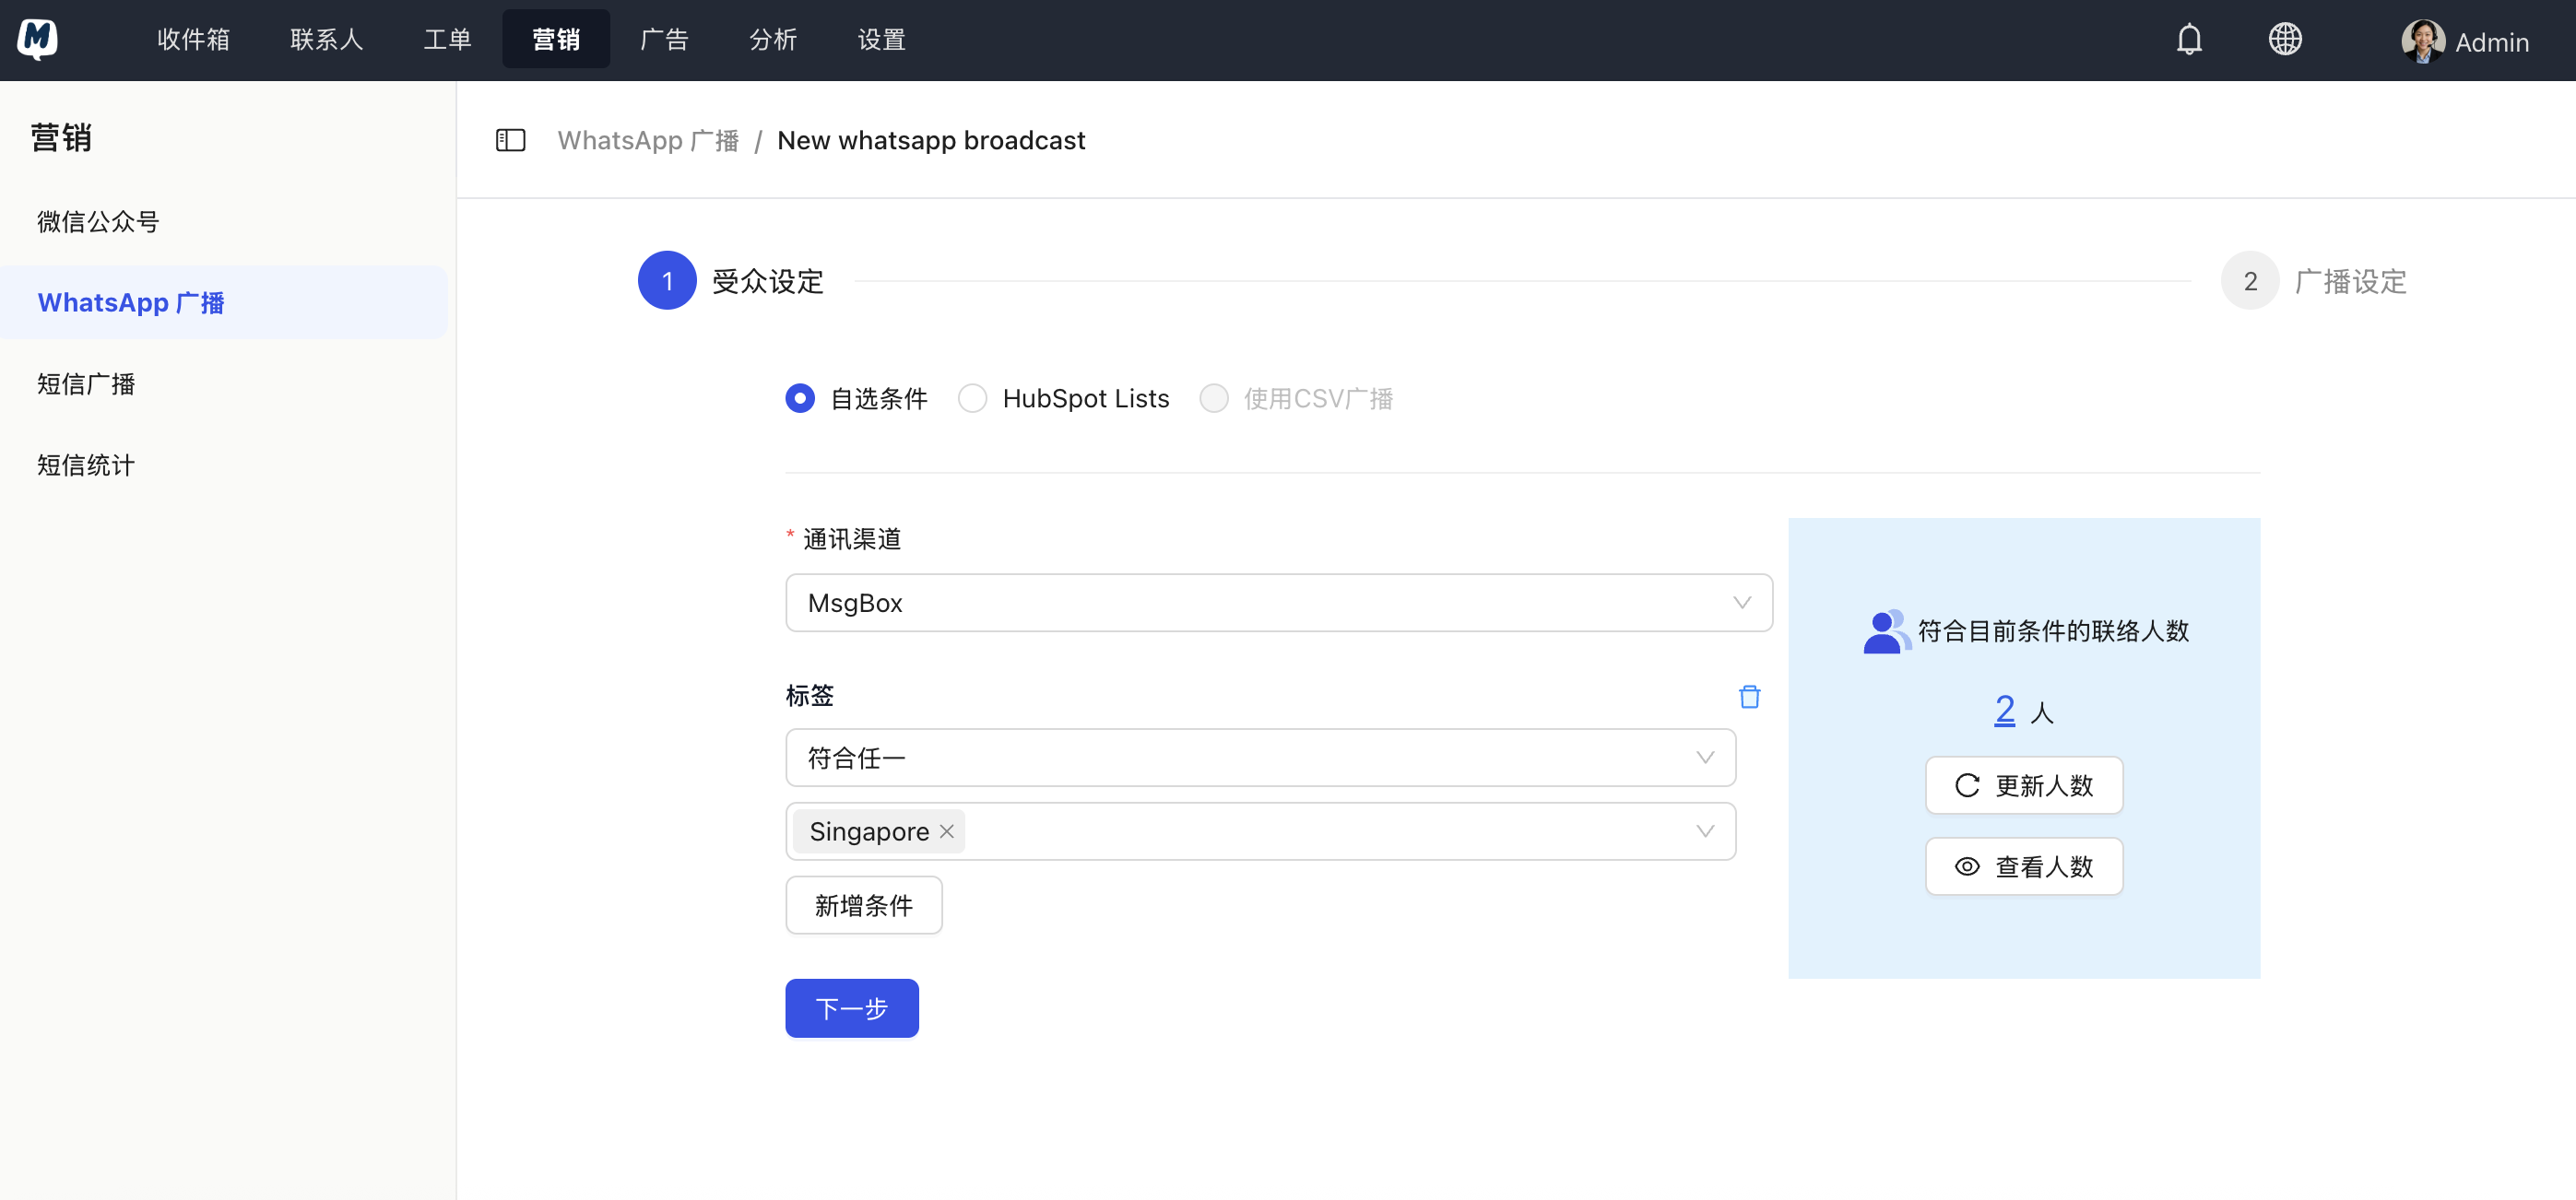Select the HubSpot Lists radio option

[972, 399]
